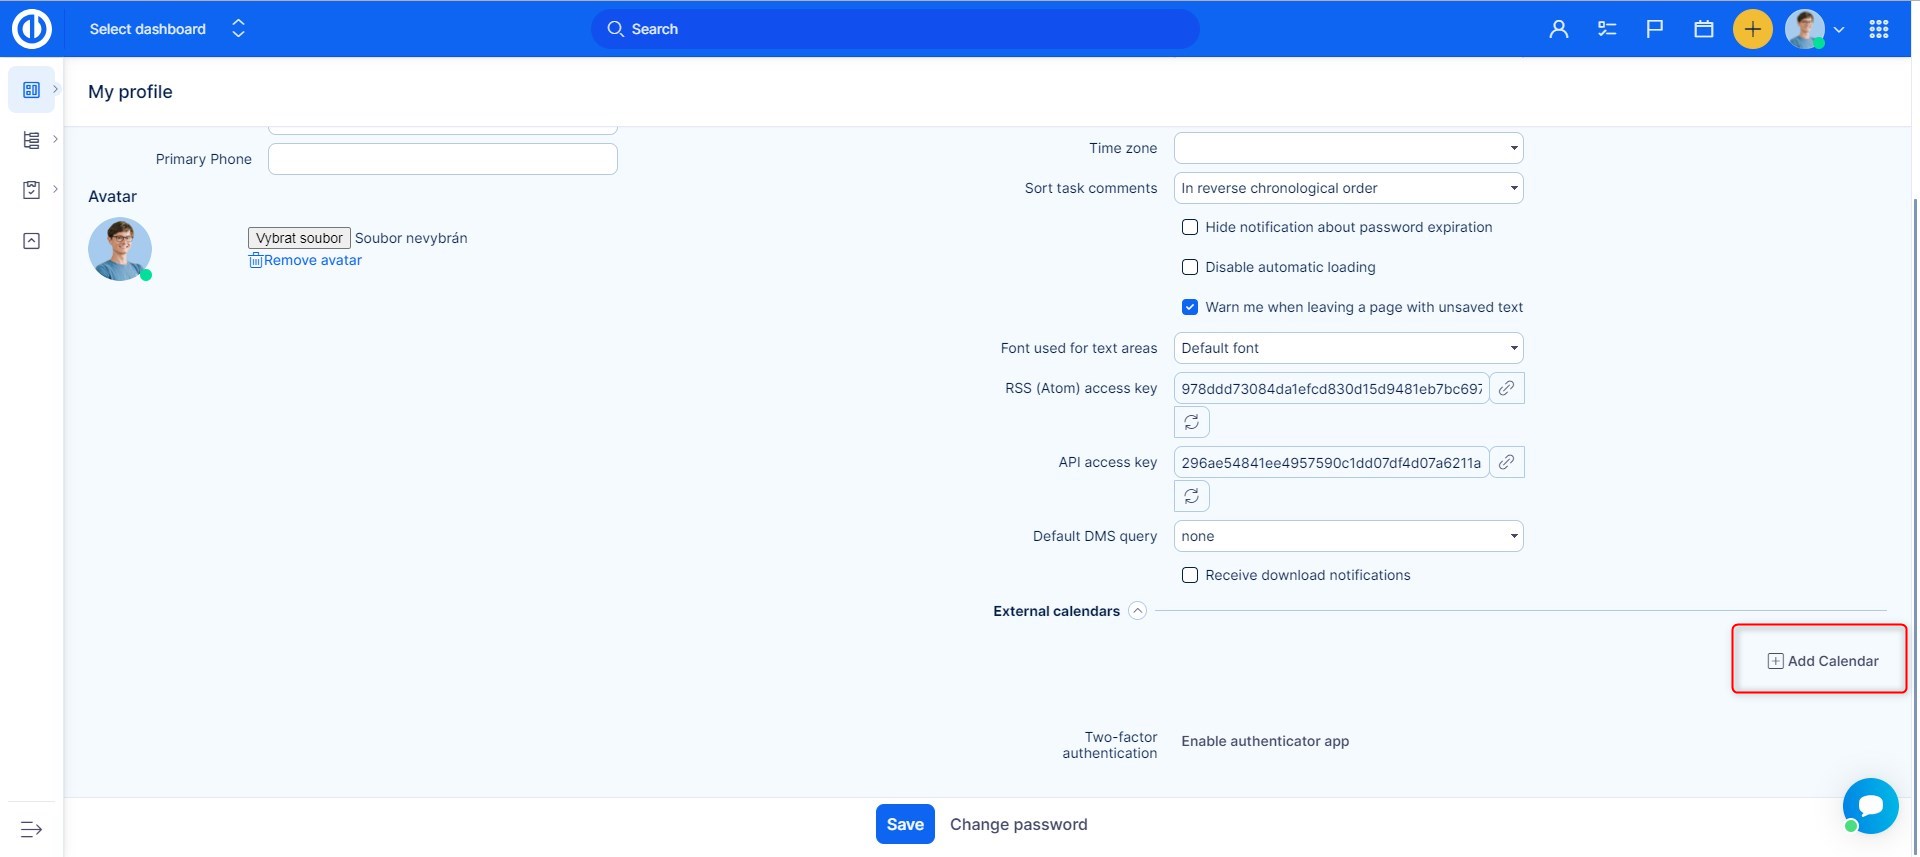Open the calendar icon in top bar
Image resolution: width=1920 pixels, height=857 pixels.
coord(1704,29)
